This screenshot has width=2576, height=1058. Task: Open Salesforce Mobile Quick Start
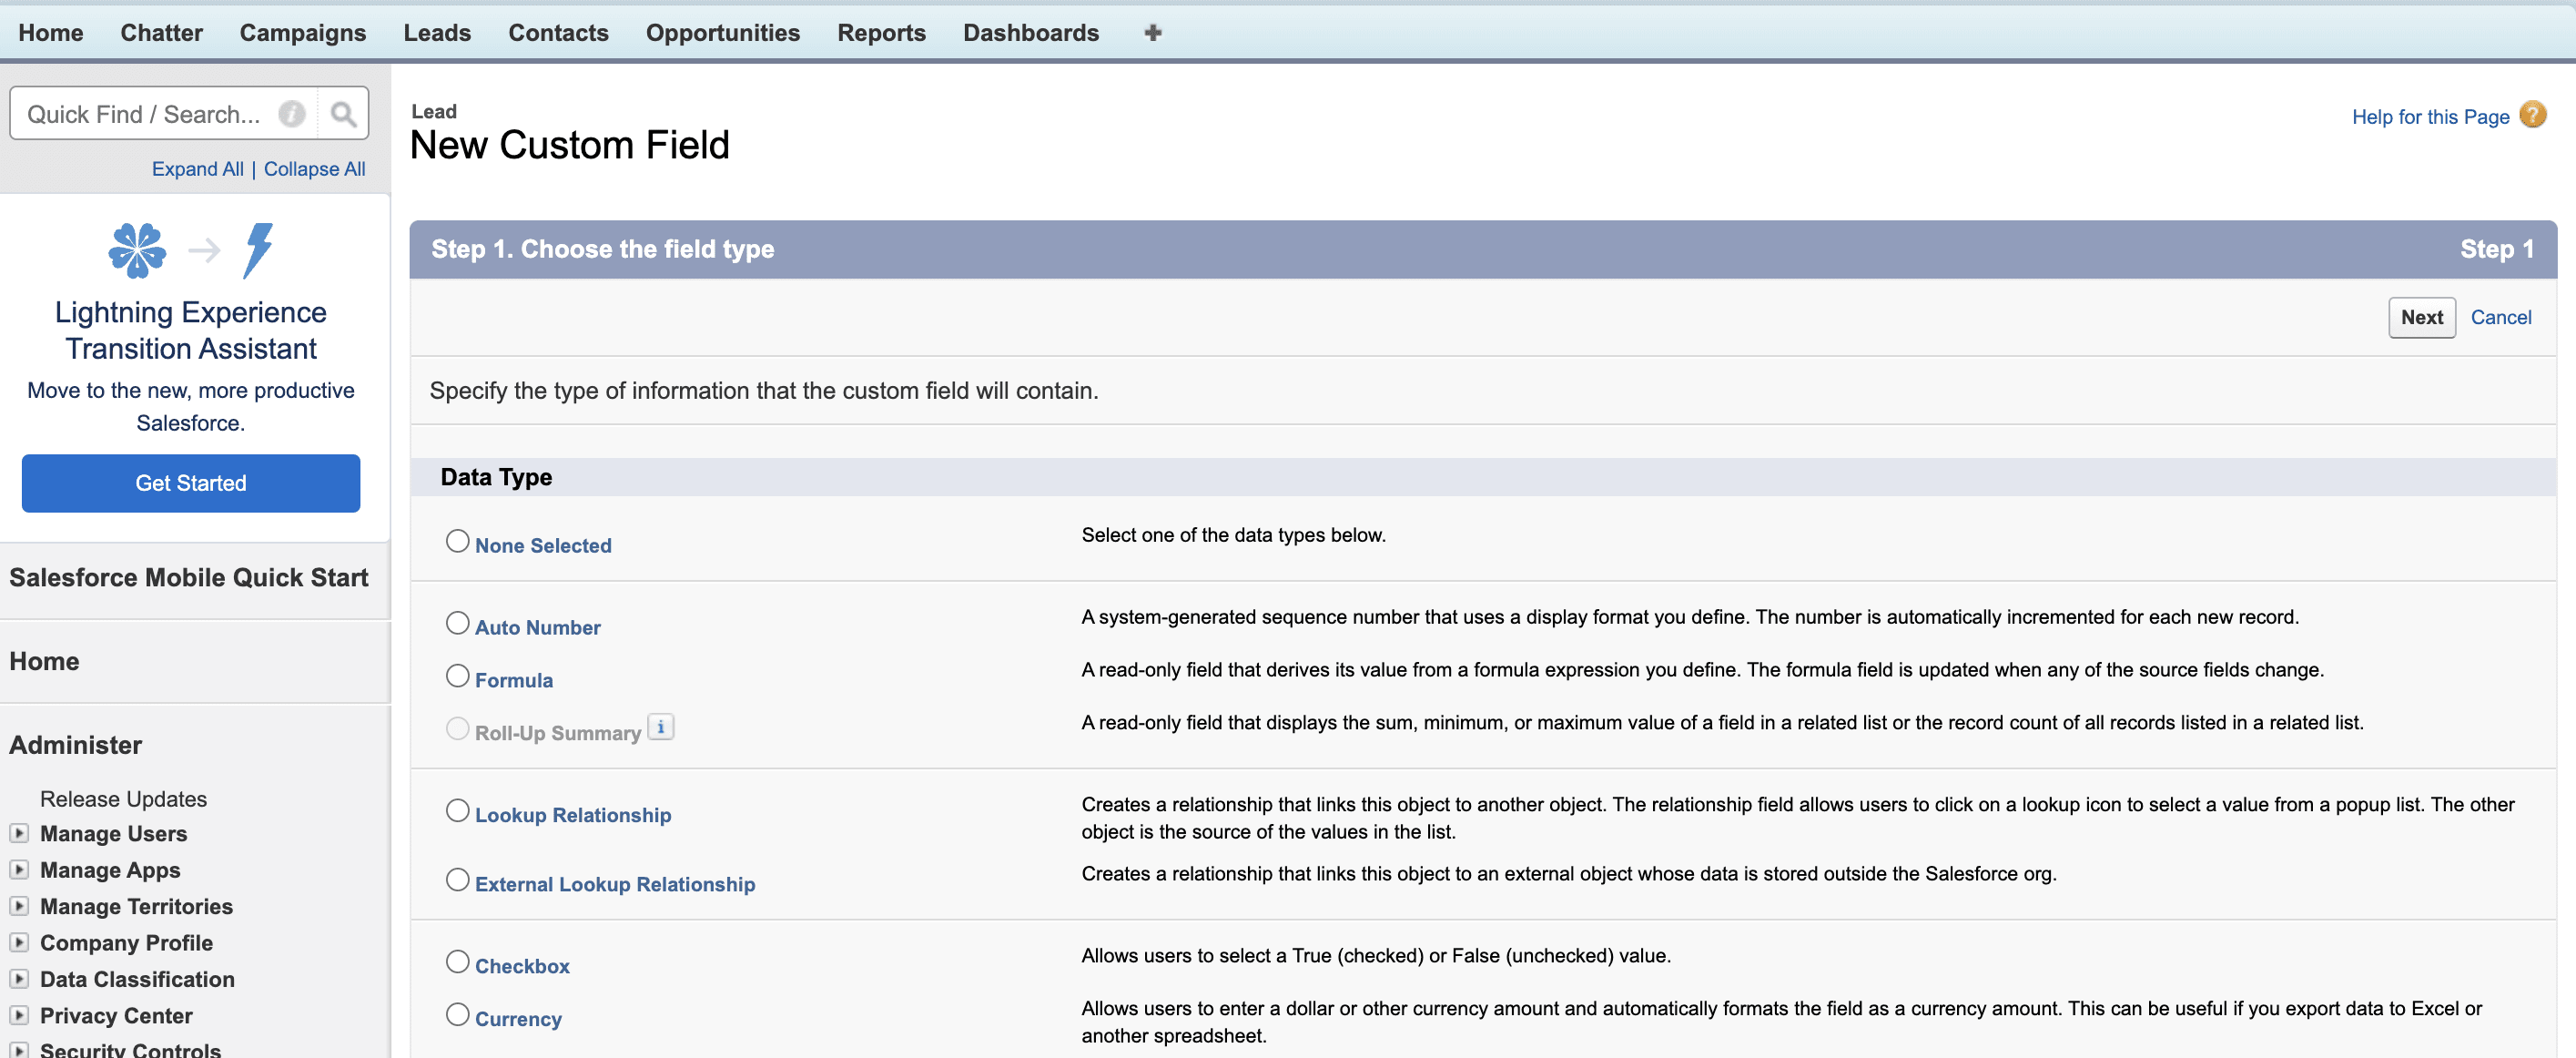[189, 578]
